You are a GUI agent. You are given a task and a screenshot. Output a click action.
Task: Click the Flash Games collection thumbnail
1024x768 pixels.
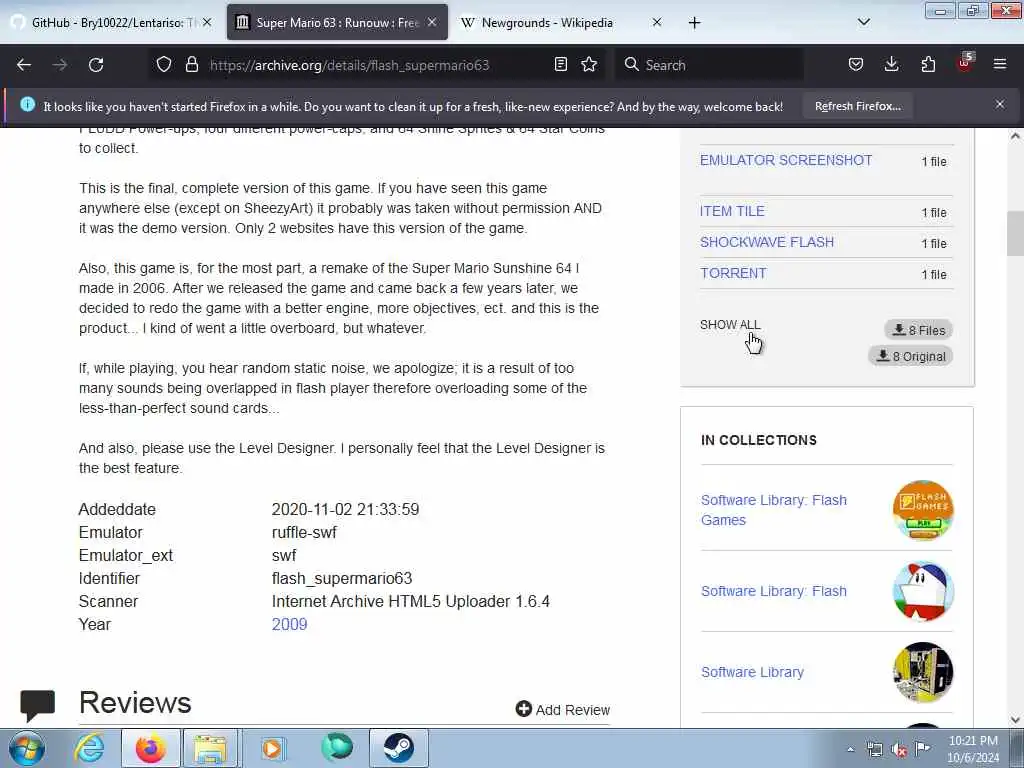[x=923, y=510]
